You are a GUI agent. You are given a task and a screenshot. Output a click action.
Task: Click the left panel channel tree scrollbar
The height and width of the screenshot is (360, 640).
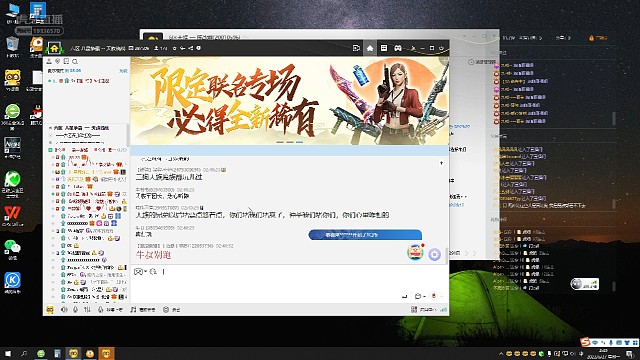tap(128, 135)
